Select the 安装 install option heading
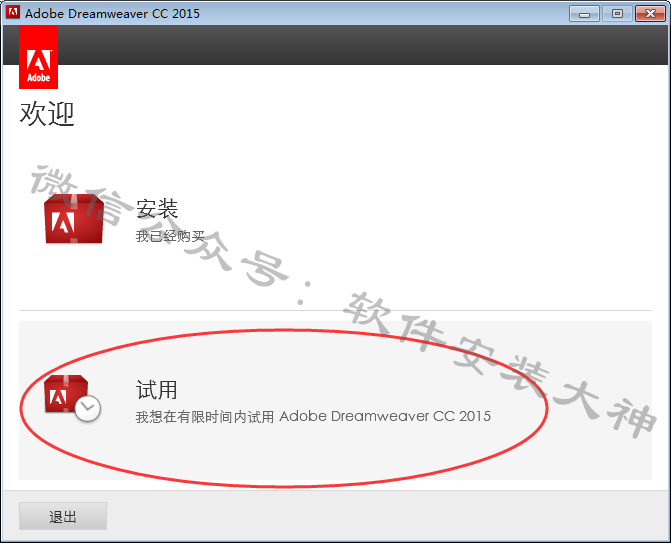Viewport: 671px width, 543px height. click(157, 209)
